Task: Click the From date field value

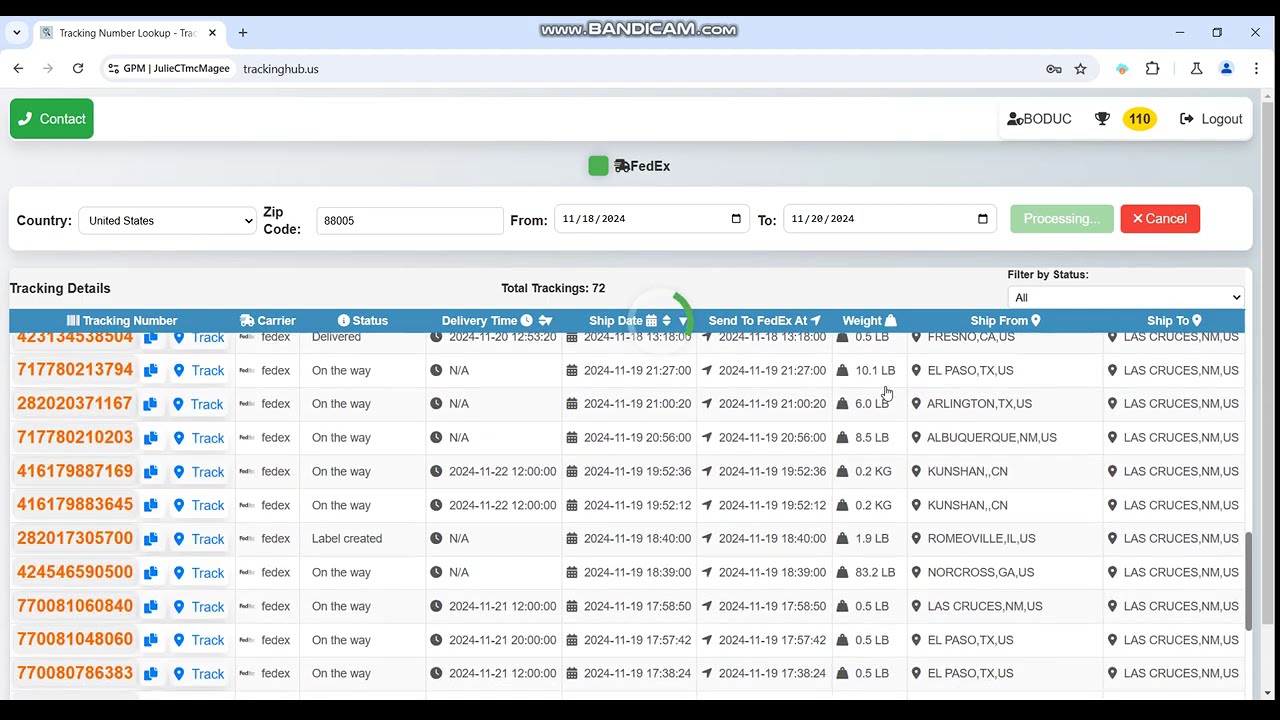Action: coord(594,219)
